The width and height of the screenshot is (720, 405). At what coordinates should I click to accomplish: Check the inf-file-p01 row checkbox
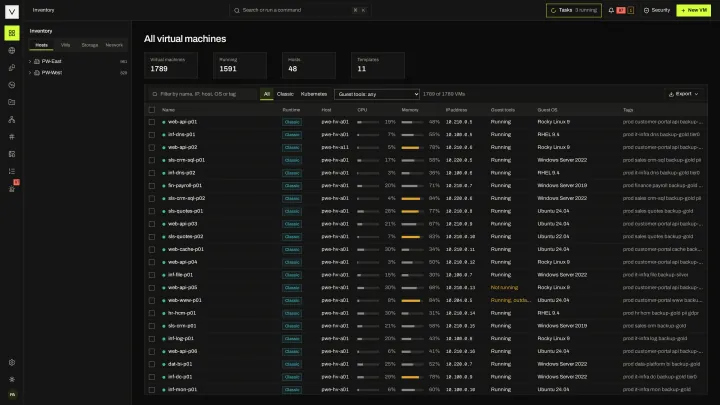click(x=152, y=275)
